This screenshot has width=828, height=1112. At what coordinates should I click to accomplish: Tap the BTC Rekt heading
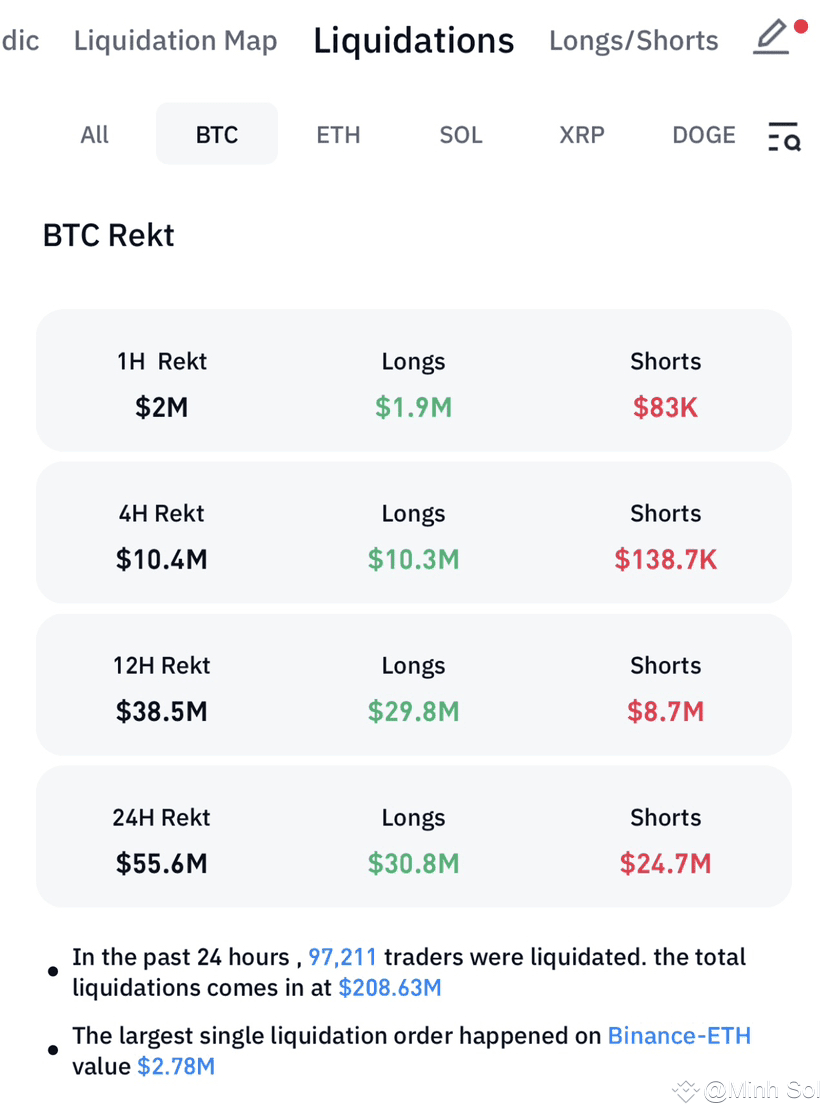(x=109, y=235)
